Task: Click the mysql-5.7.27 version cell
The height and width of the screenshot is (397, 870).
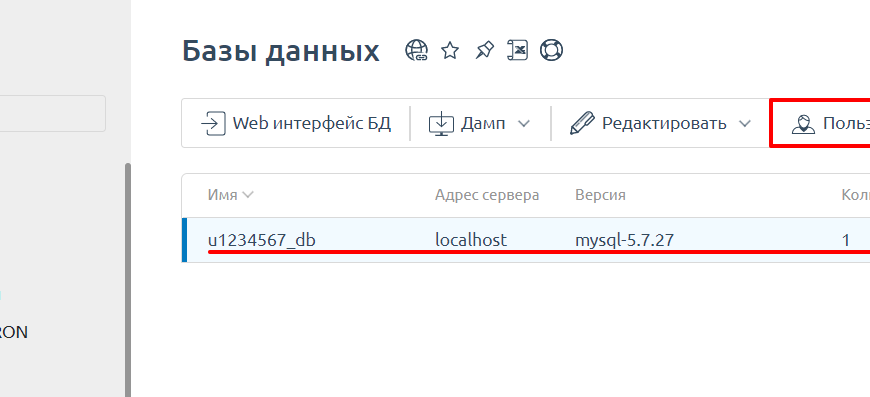Action: pyautogui.click(x=624, y=240)
